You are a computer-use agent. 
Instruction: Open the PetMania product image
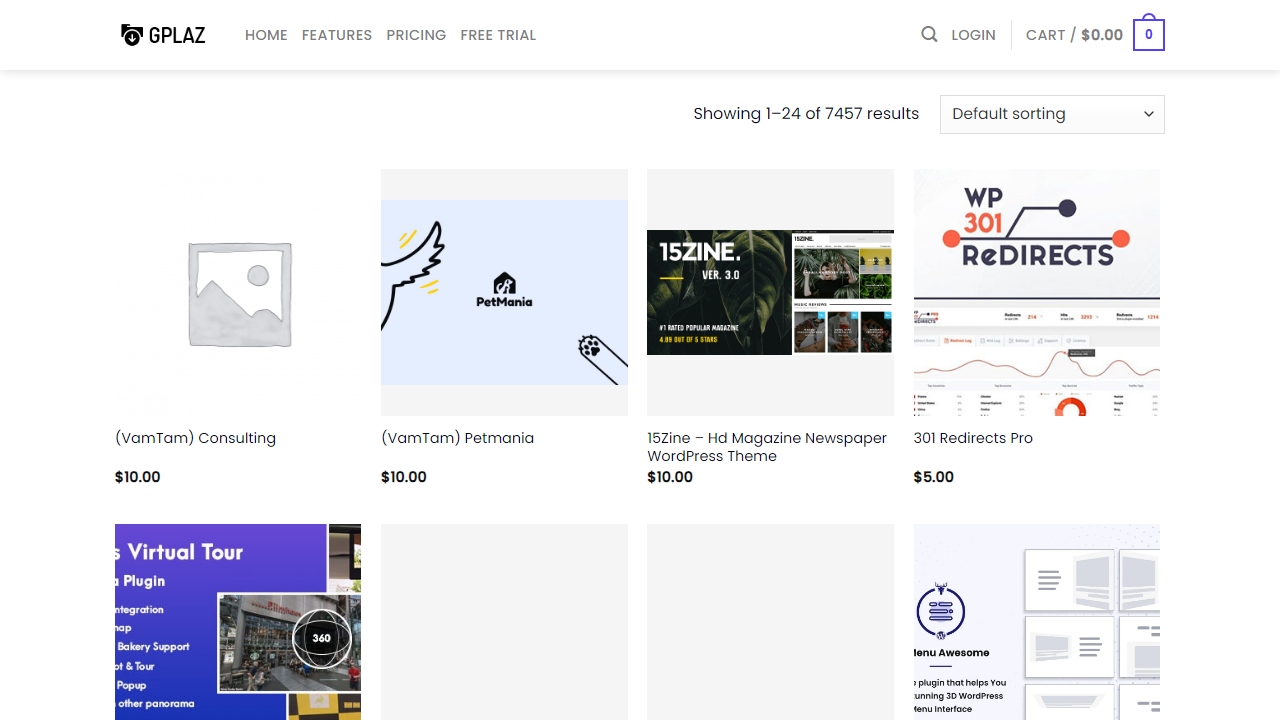504,292
